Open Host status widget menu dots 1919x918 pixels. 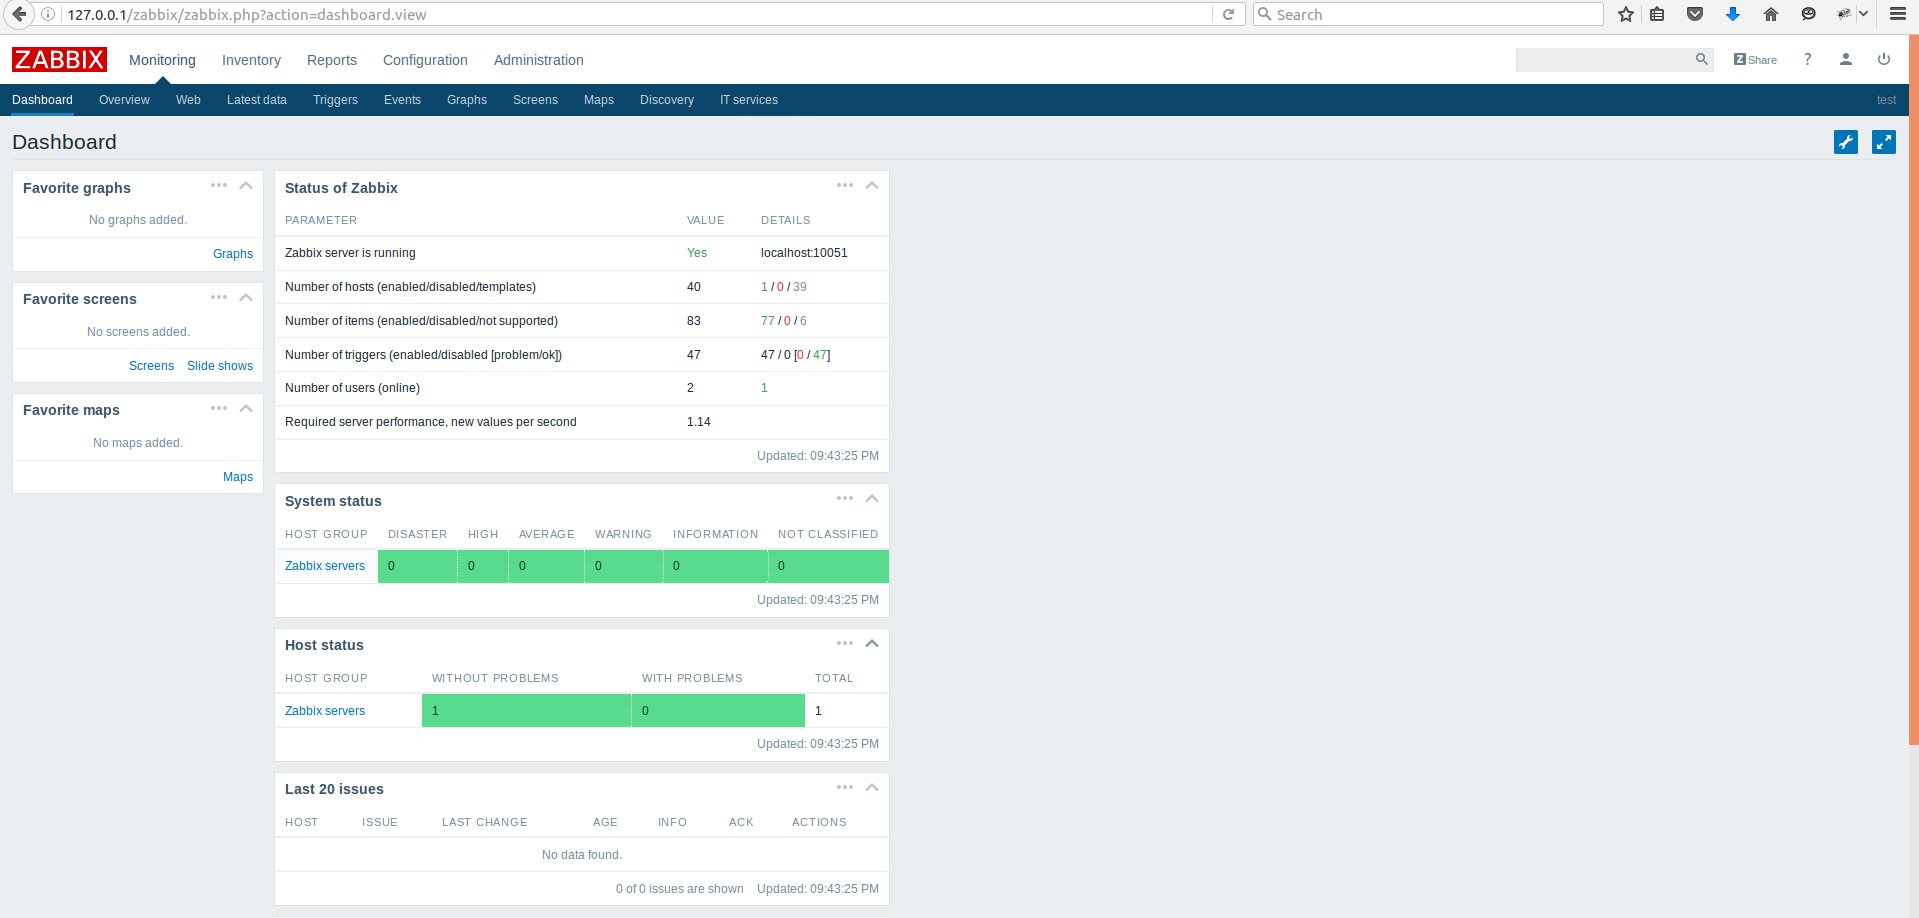[845, 643]
